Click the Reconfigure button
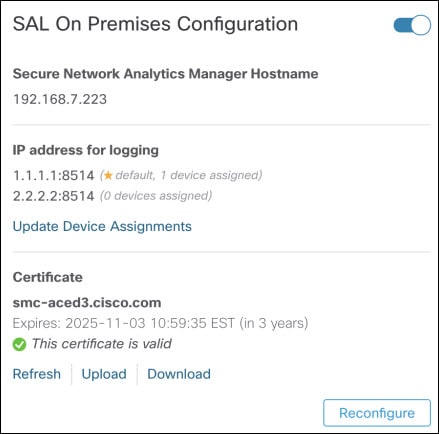The width and height of the screenshot is (439, 434). click(377, 413)
